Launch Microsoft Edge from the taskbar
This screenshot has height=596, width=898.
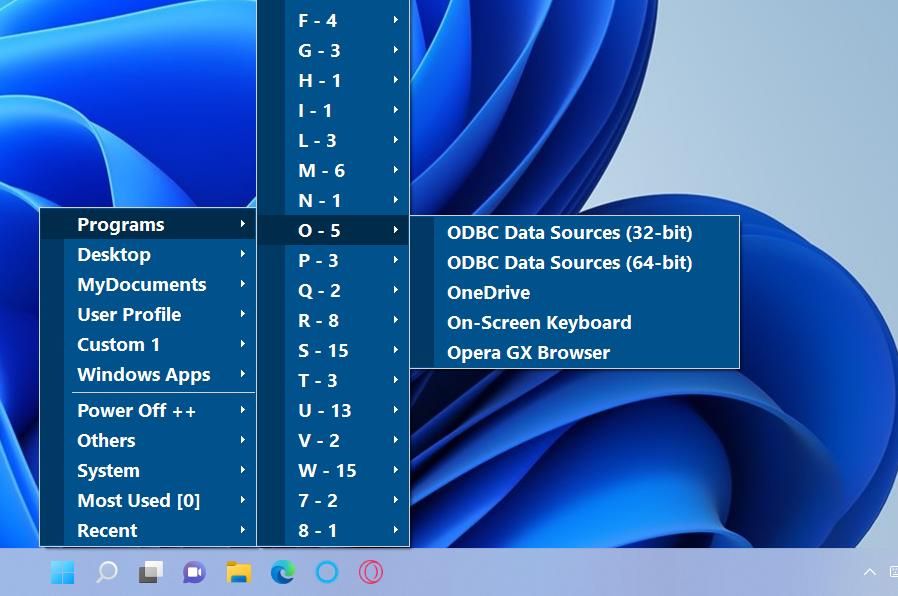click(283, 572)
